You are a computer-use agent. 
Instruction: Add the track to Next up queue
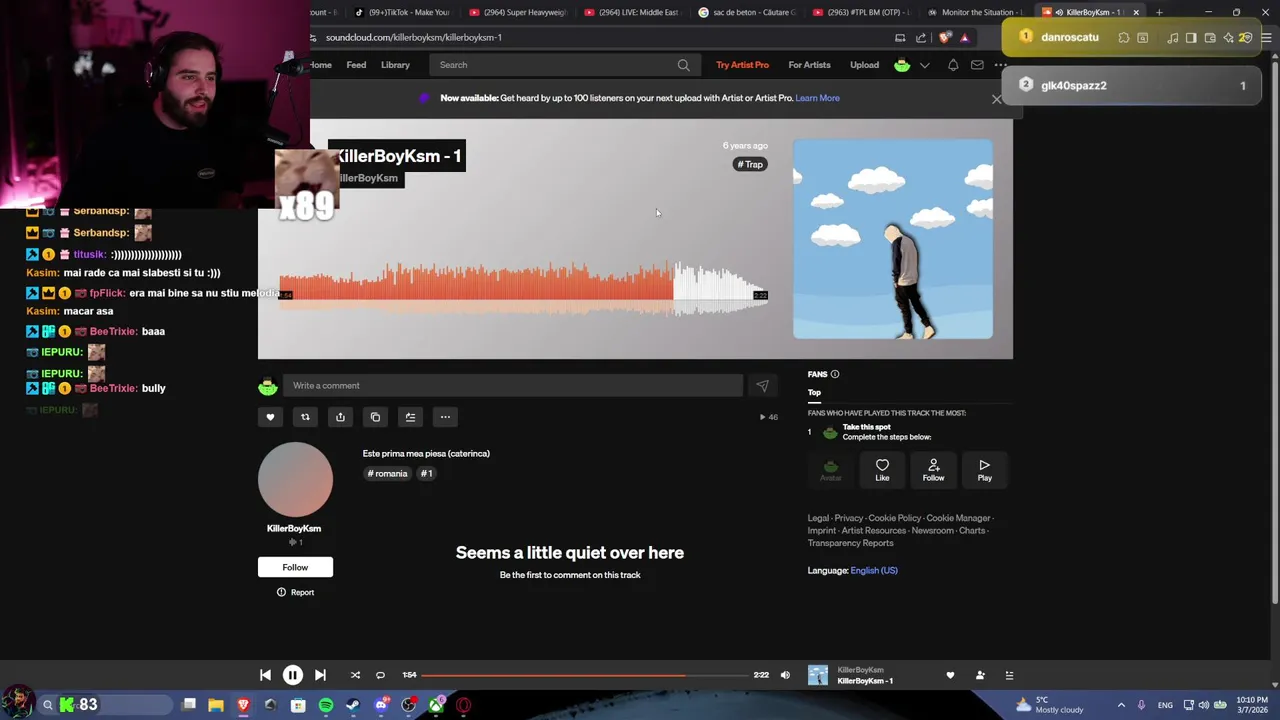410,417
